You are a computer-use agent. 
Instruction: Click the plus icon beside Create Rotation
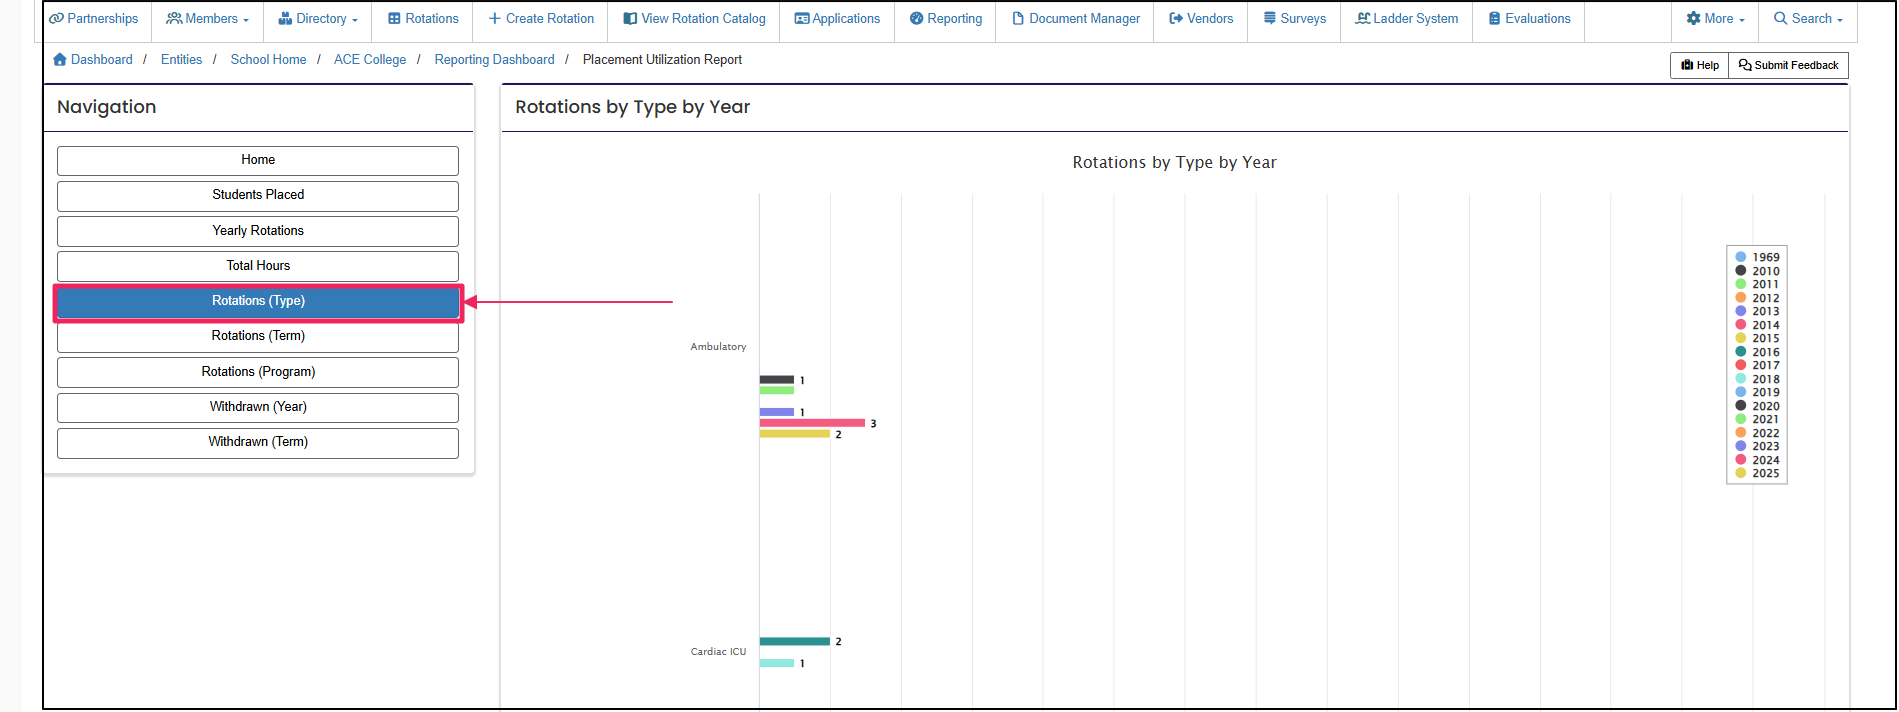click(x=494, y=19)
